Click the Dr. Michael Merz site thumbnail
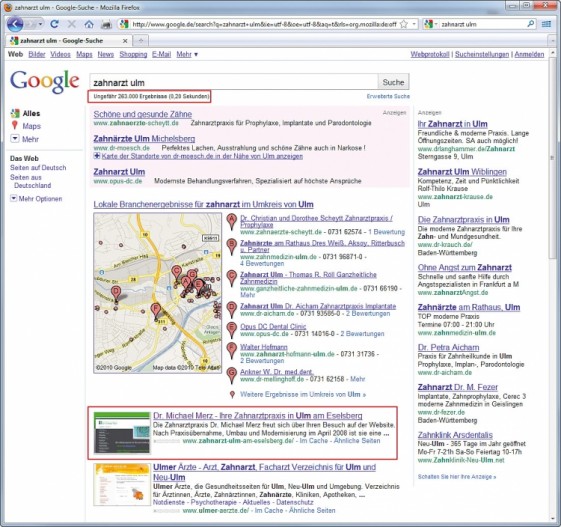561x527 pixels. (122, 433)
